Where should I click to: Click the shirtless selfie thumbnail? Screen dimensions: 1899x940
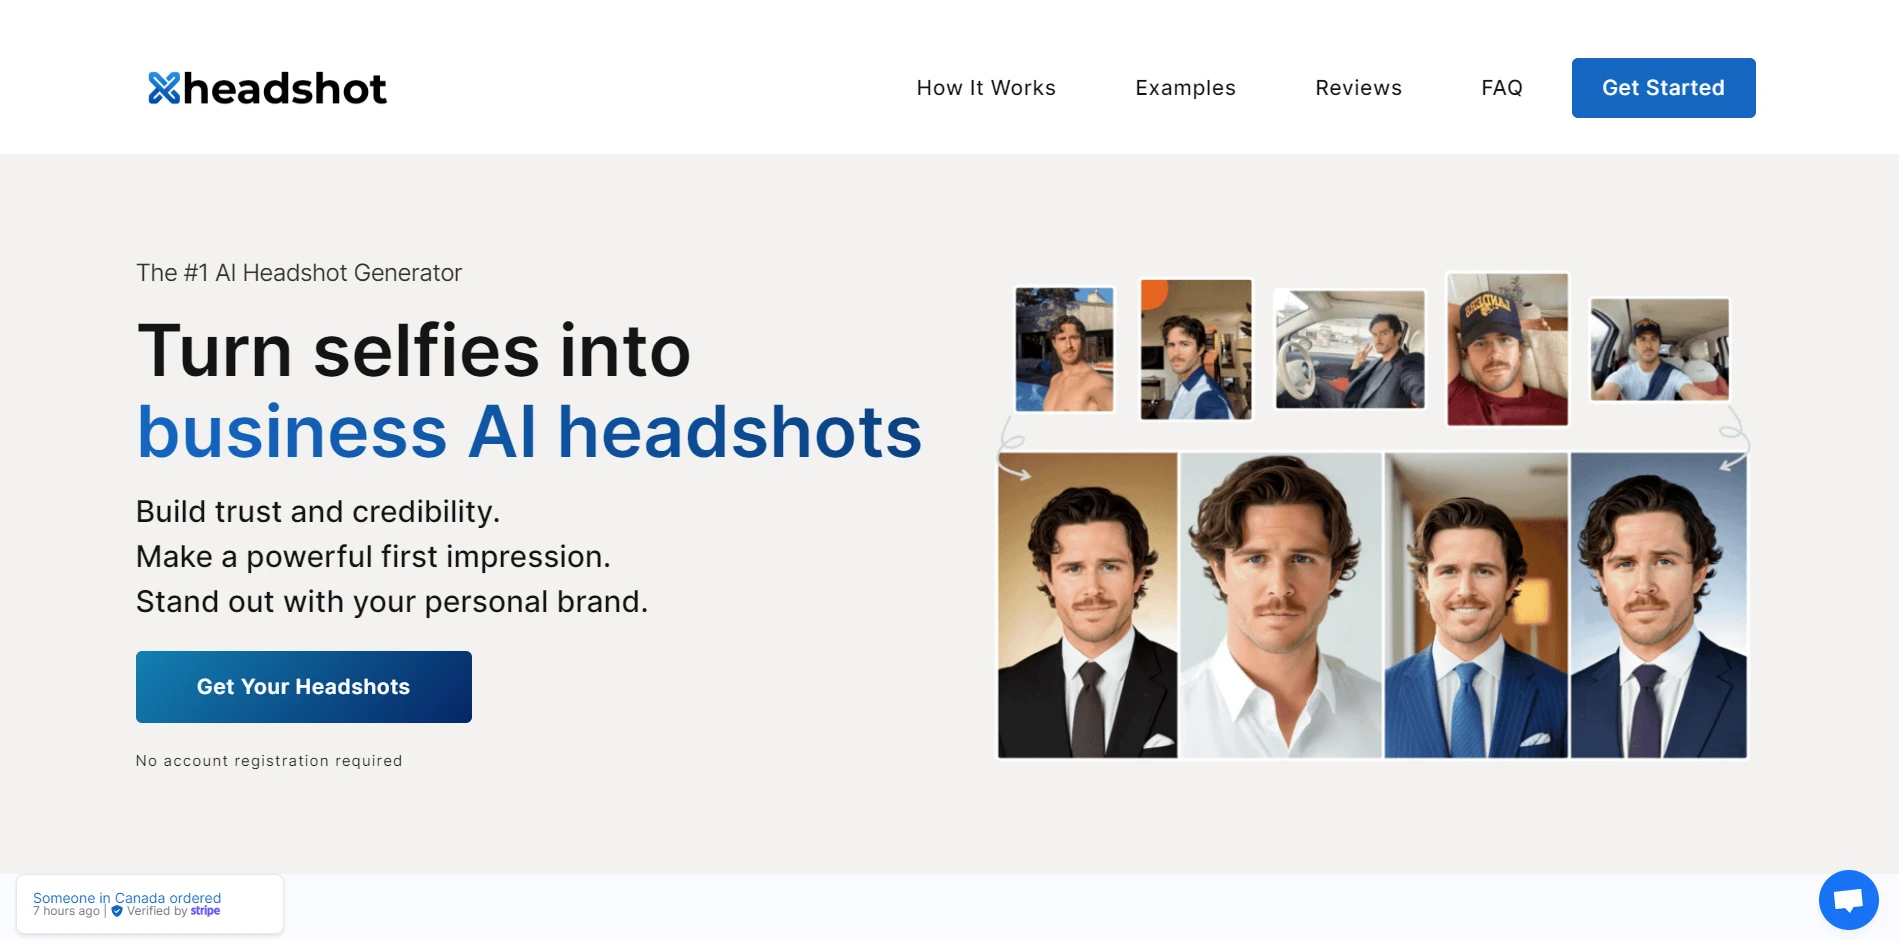(x=1063, y=348)
